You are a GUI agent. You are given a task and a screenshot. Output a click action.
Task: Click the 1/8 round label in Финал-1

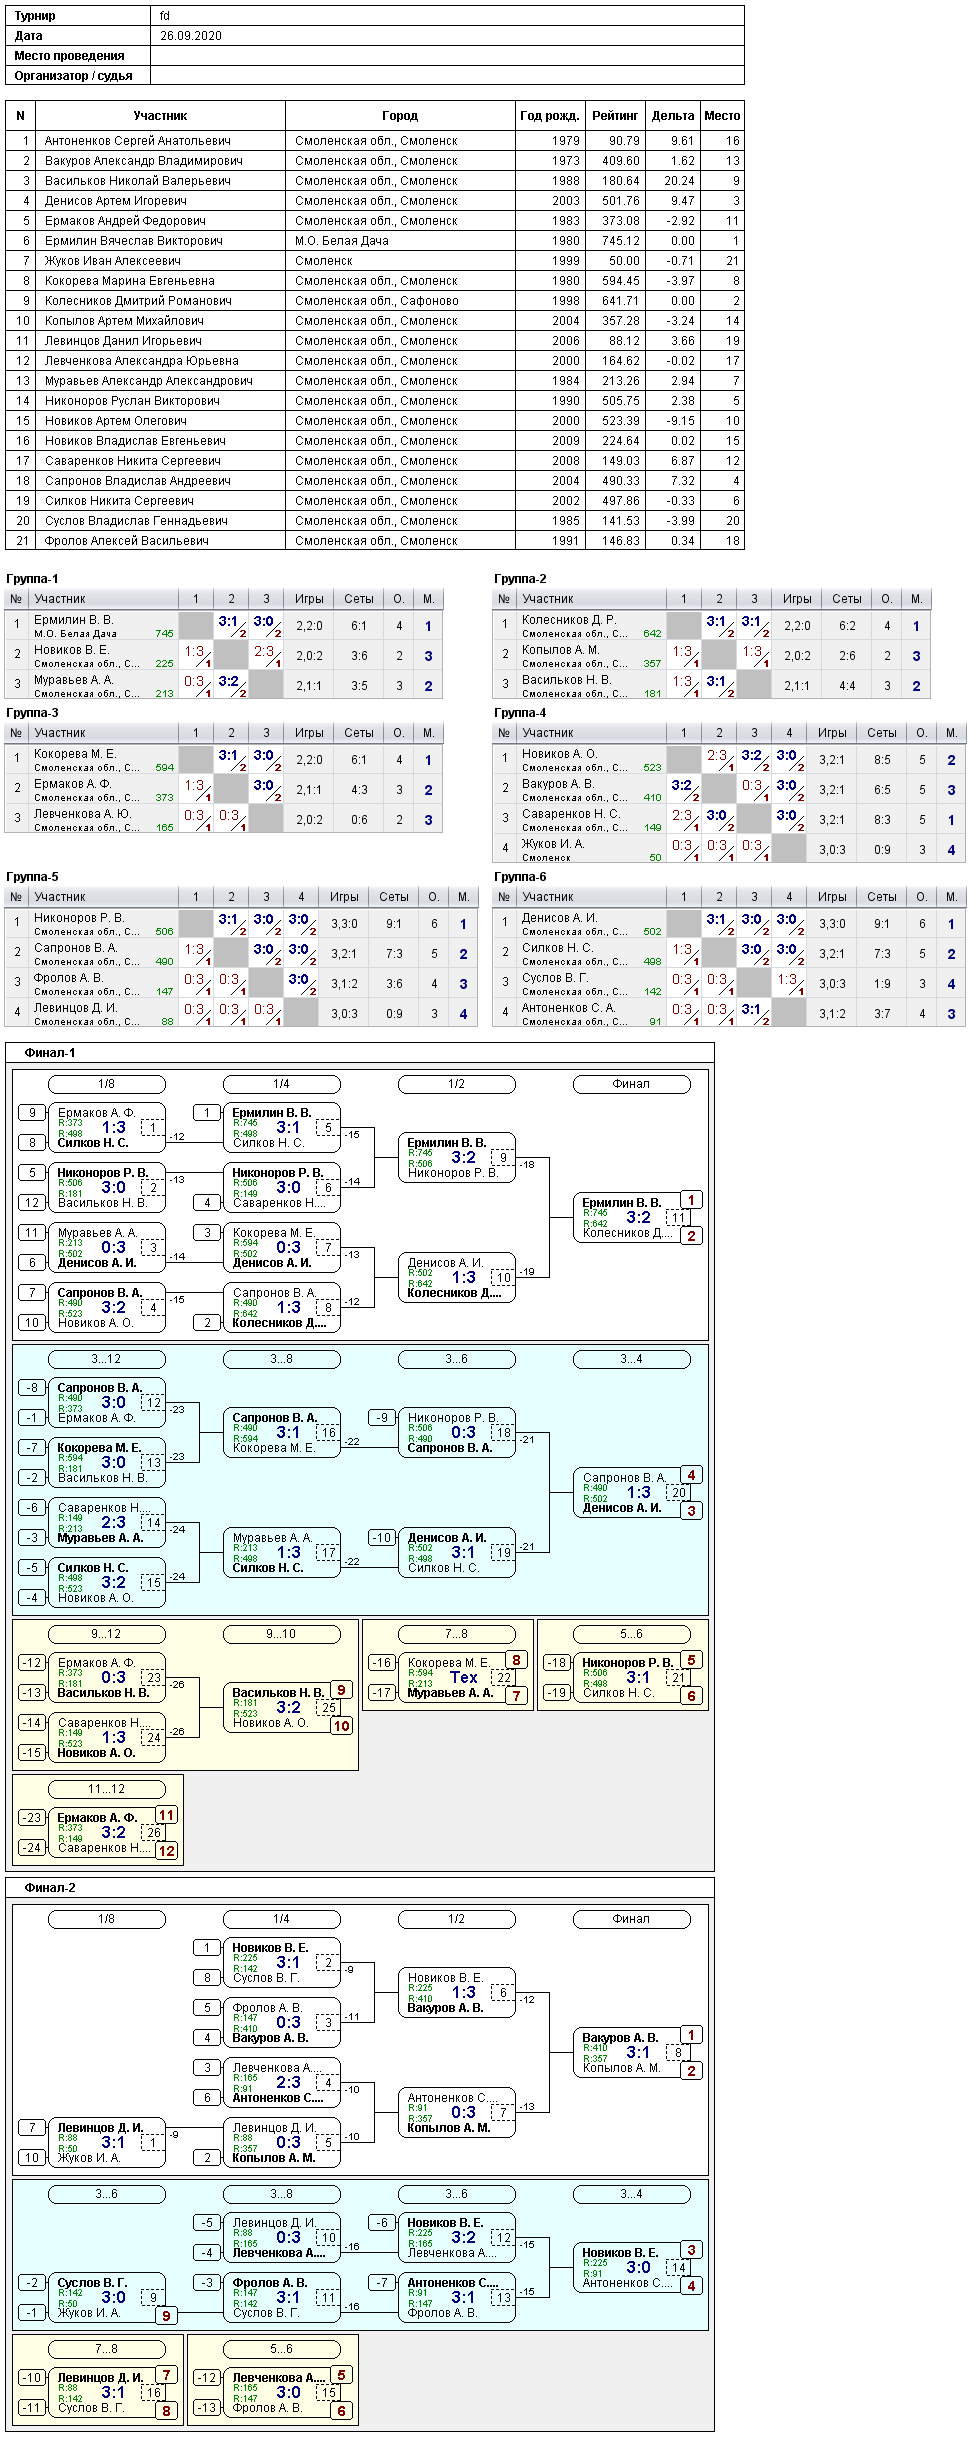(x=106, y=1084)
